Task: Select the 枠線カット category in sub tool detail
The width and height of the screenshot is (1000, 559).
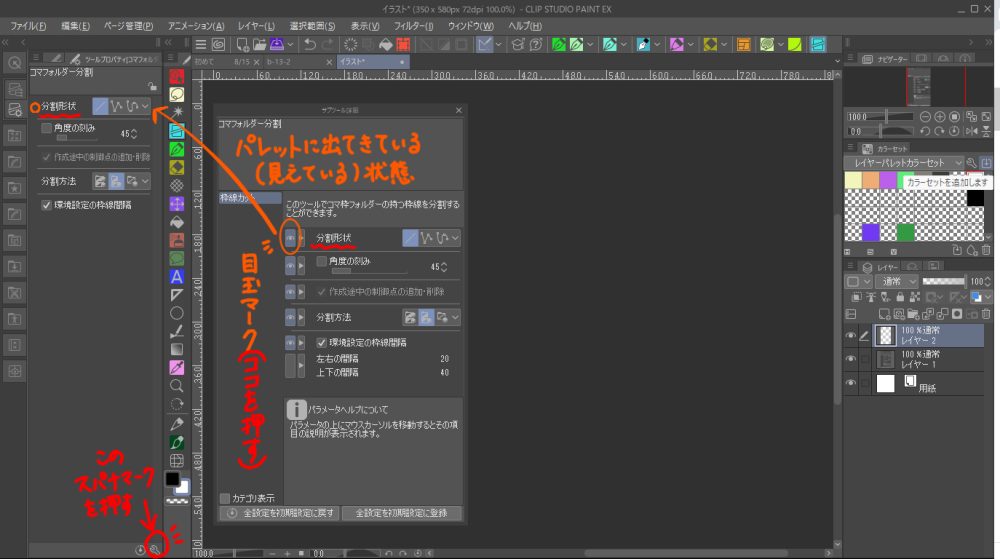Action: [249, 198]
